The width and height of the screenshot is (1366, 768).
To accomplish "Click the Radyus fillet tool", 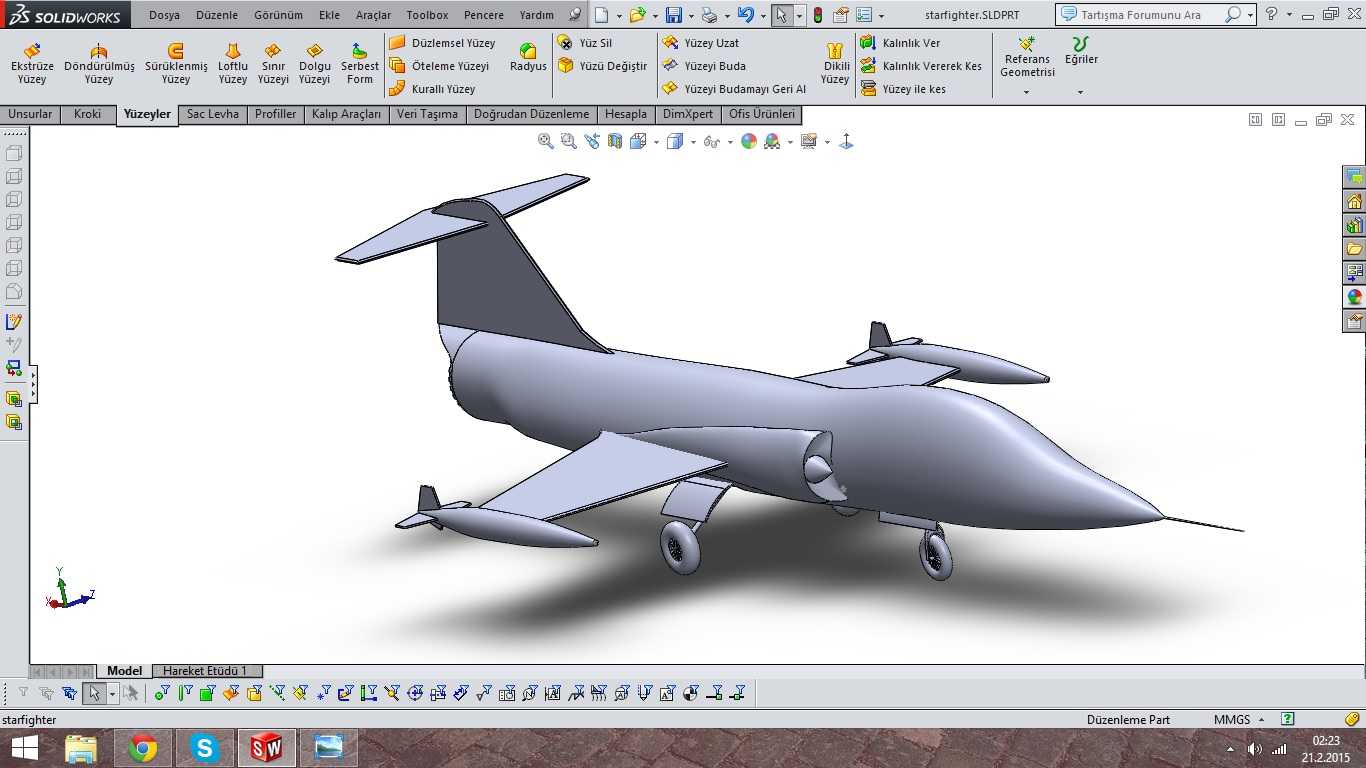I will [x=528, y=57].
